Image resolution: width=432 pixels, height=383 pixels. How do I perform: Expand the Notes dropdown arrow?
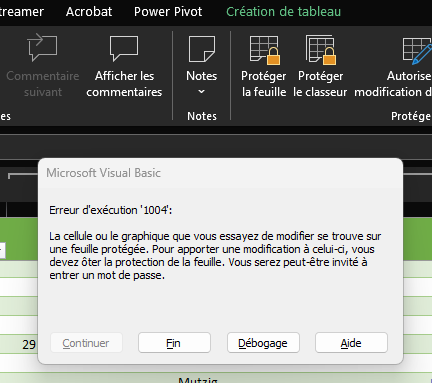point(201,91)
